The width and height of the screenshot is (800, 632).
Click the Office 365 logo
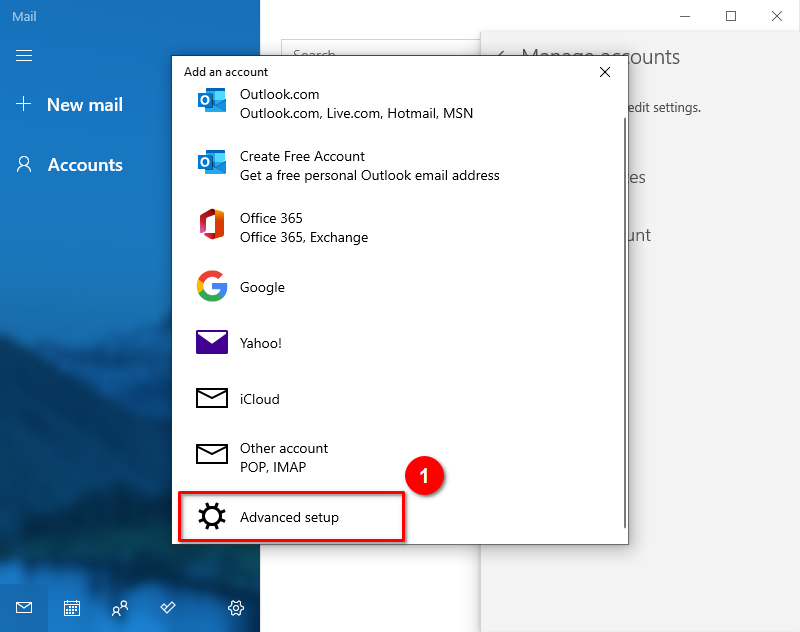click(x=212, y=224)
